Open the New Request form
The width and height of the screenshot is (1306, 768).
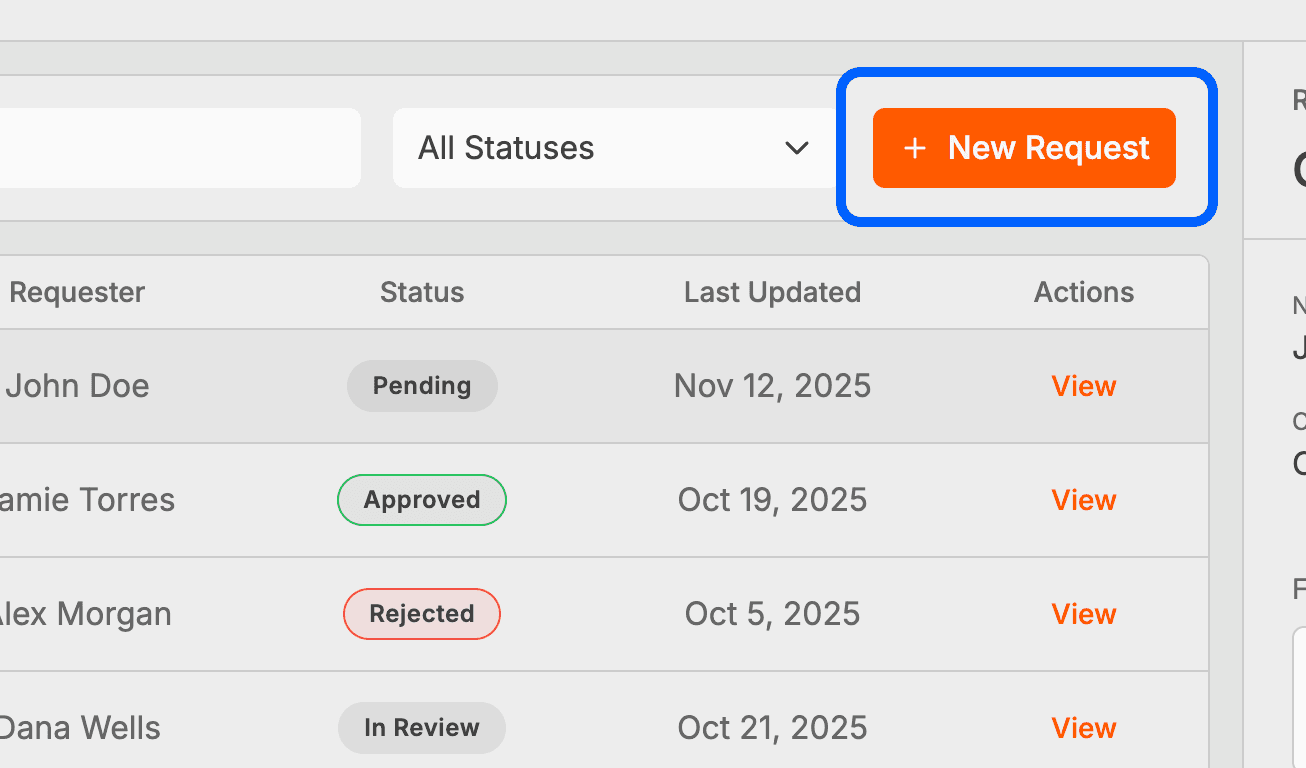(x=1023, y=147)
